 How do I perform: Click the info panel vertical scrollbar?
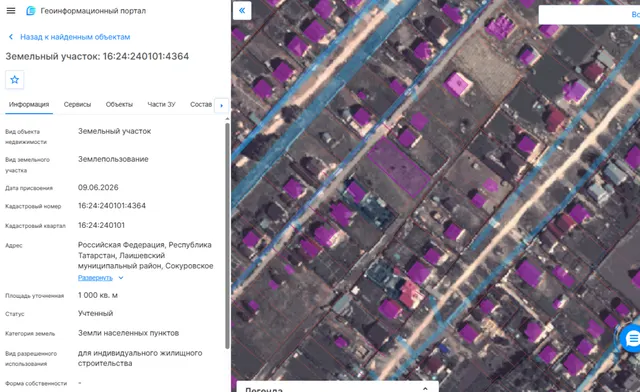point(227,236)
